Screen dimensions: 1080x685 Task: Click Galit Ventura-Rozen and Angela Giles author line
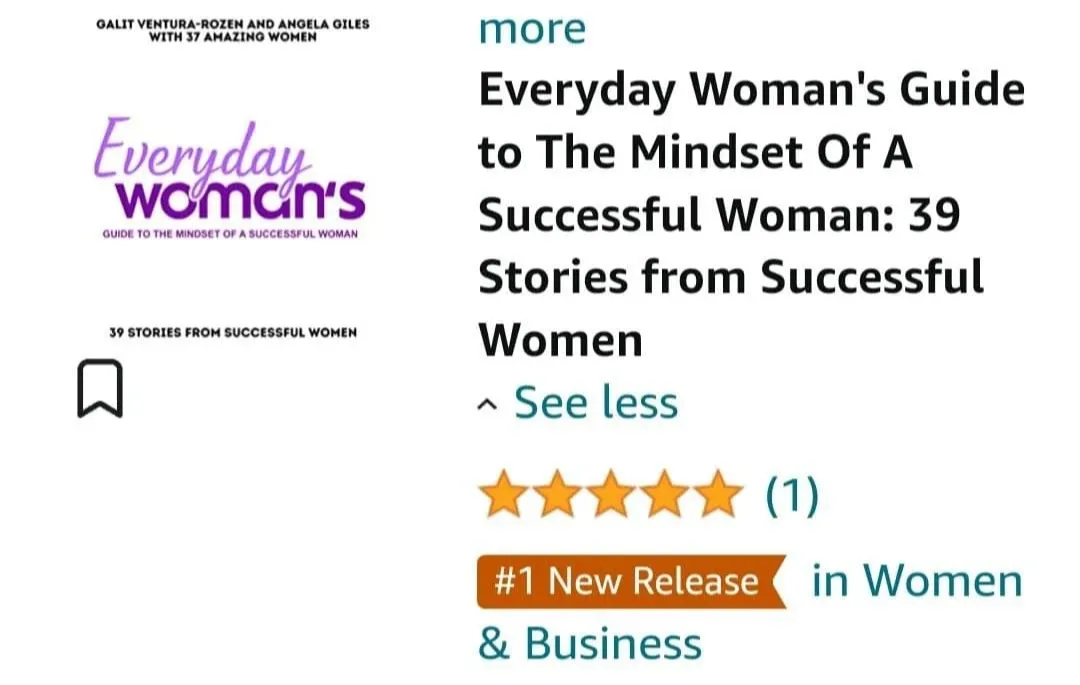point(233,24)
